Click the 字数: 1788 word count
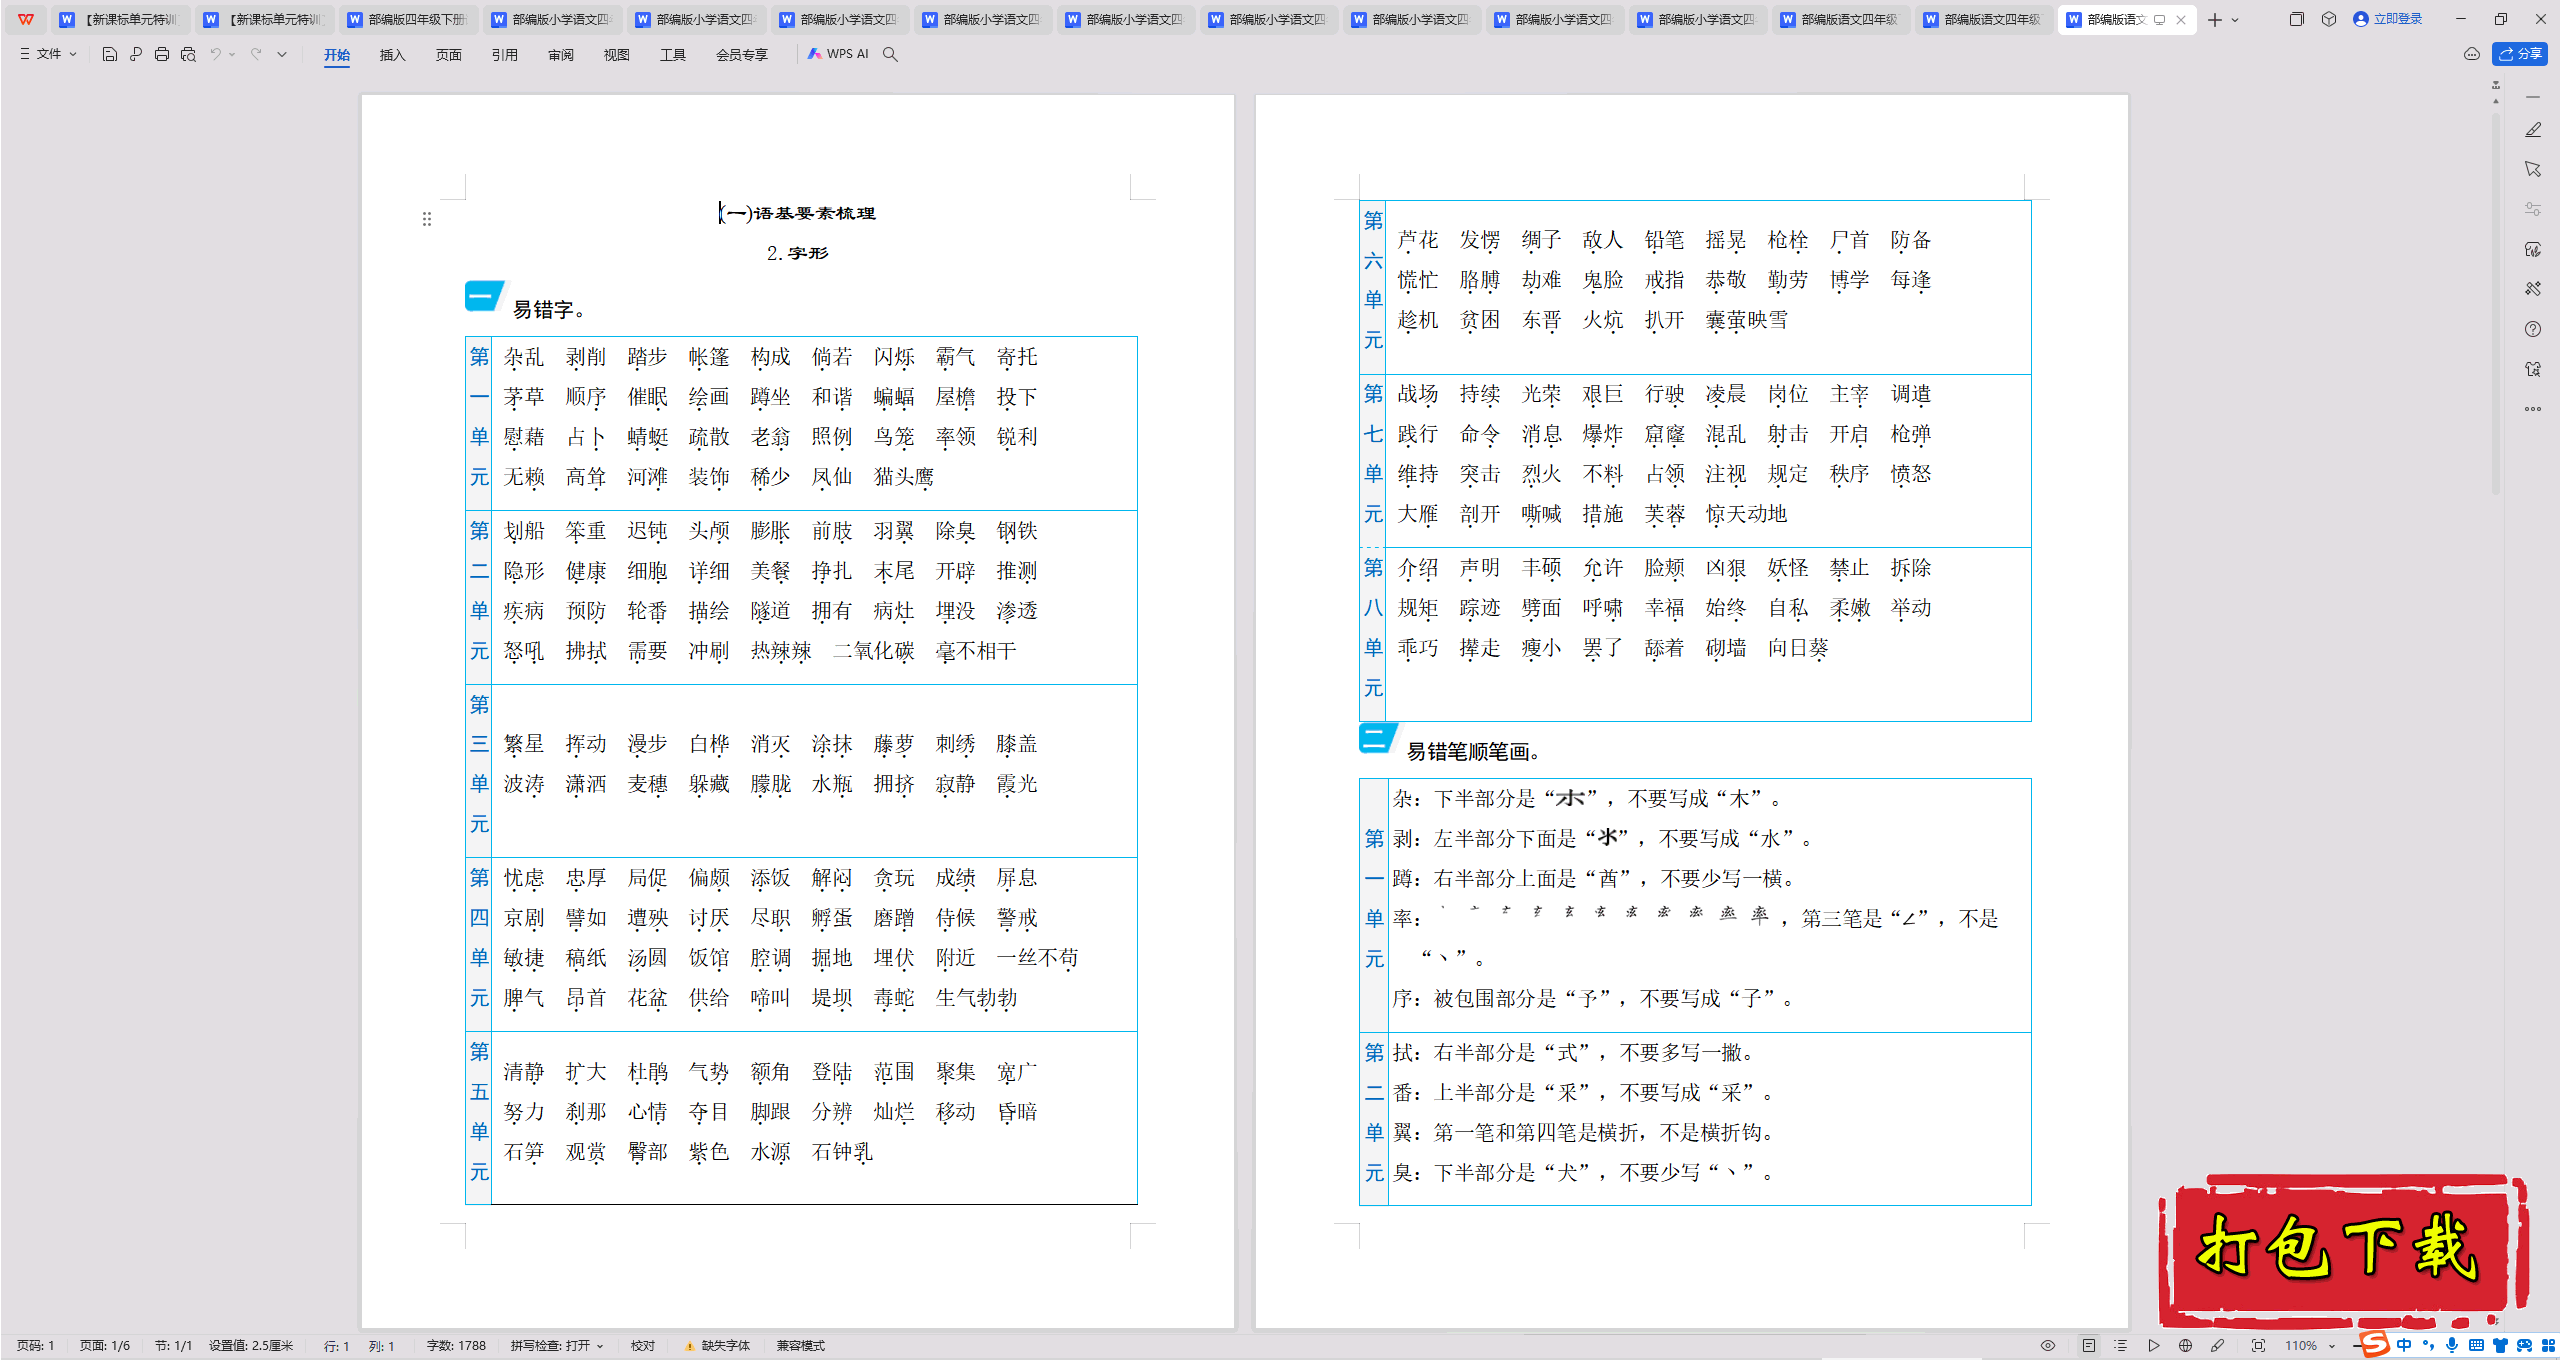This screenshot has height=1360, width=2560. [x=456, y=1346]
